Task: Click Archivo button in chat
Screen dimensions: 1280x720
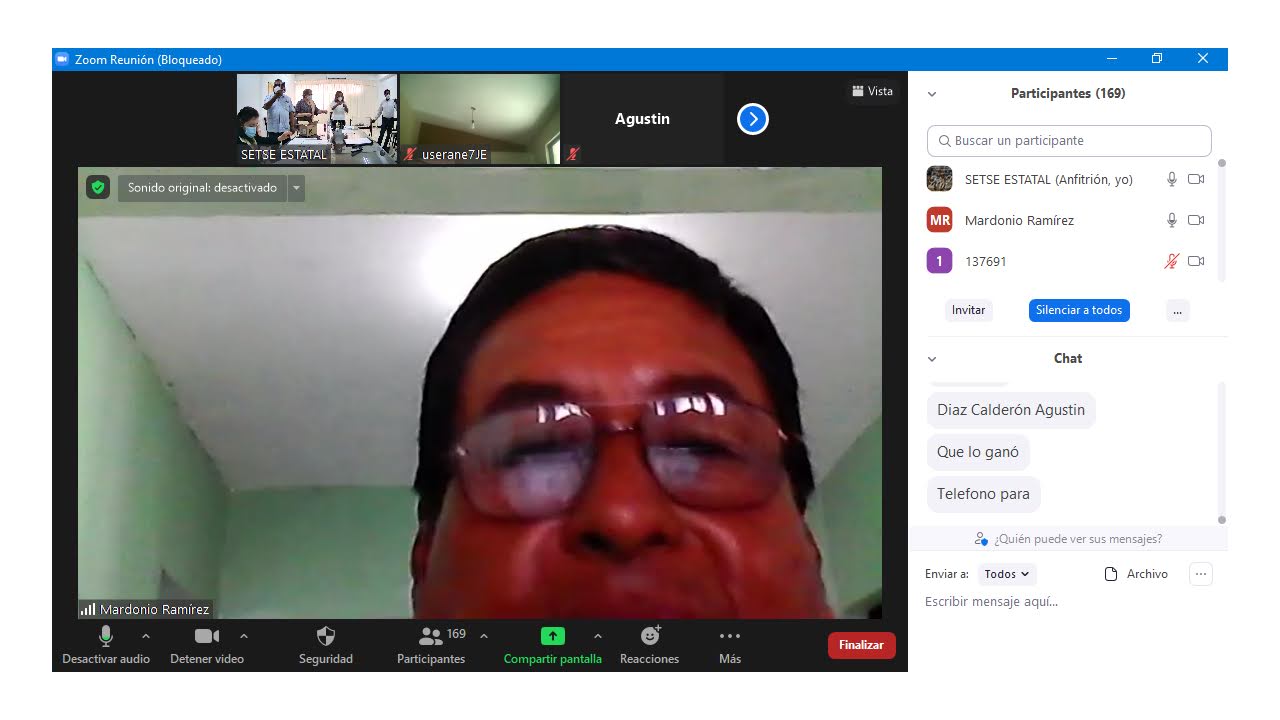Action: pos(1136,574)
